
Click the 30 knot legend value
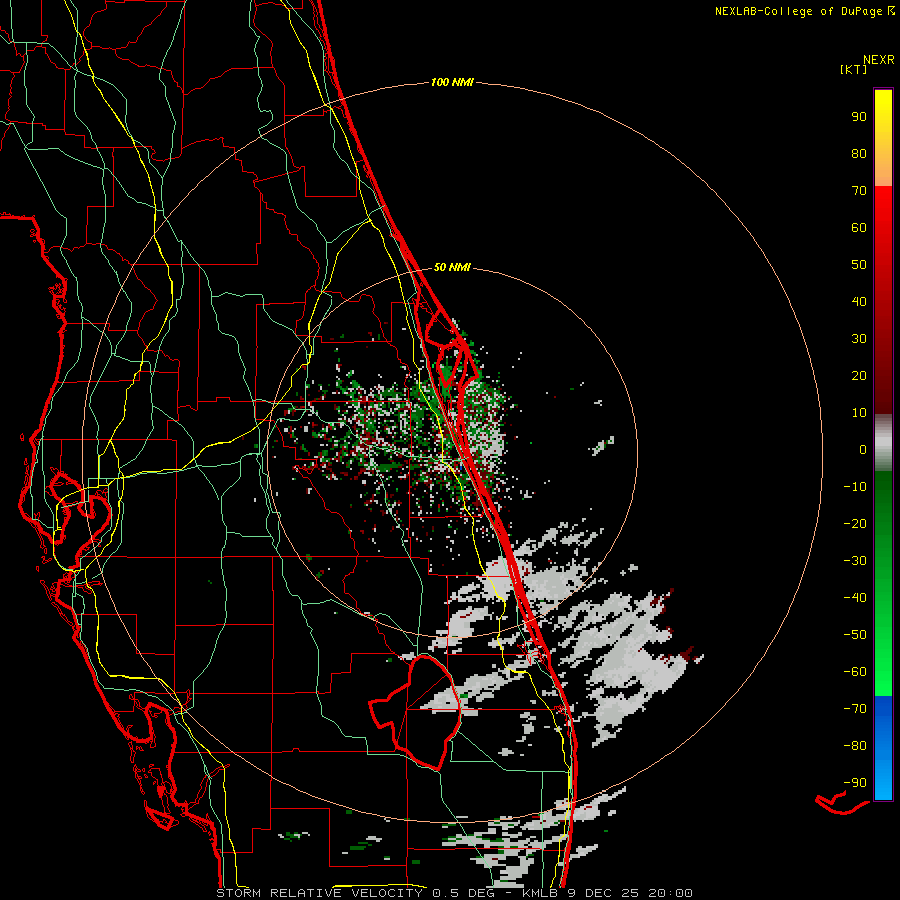(859, 339)
